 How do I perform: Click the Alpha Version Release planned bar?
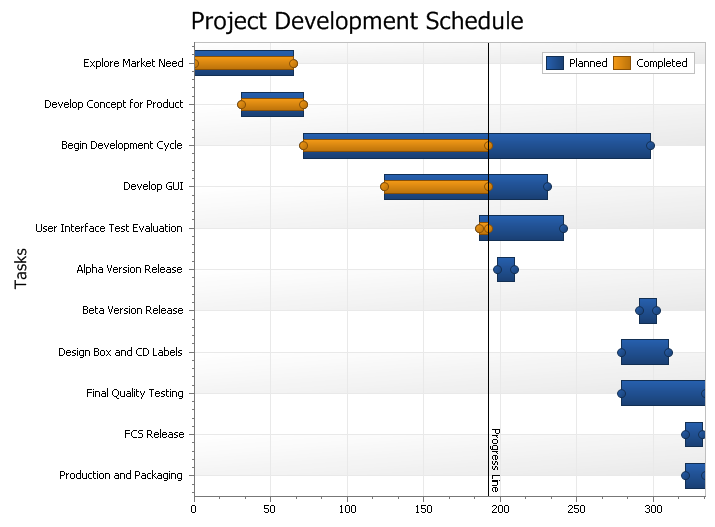(506, 269)
